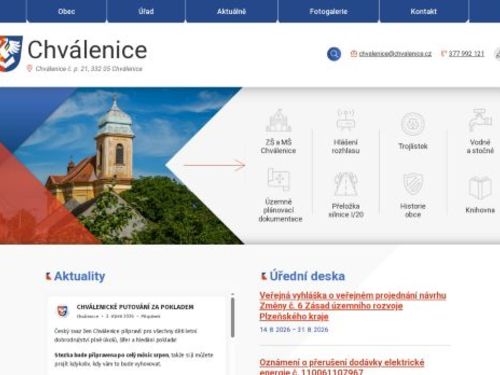Open the Přeložka silnice I/20 road icon
The height and width of the screenshot is (375, 500).
(x=346, y=184)
